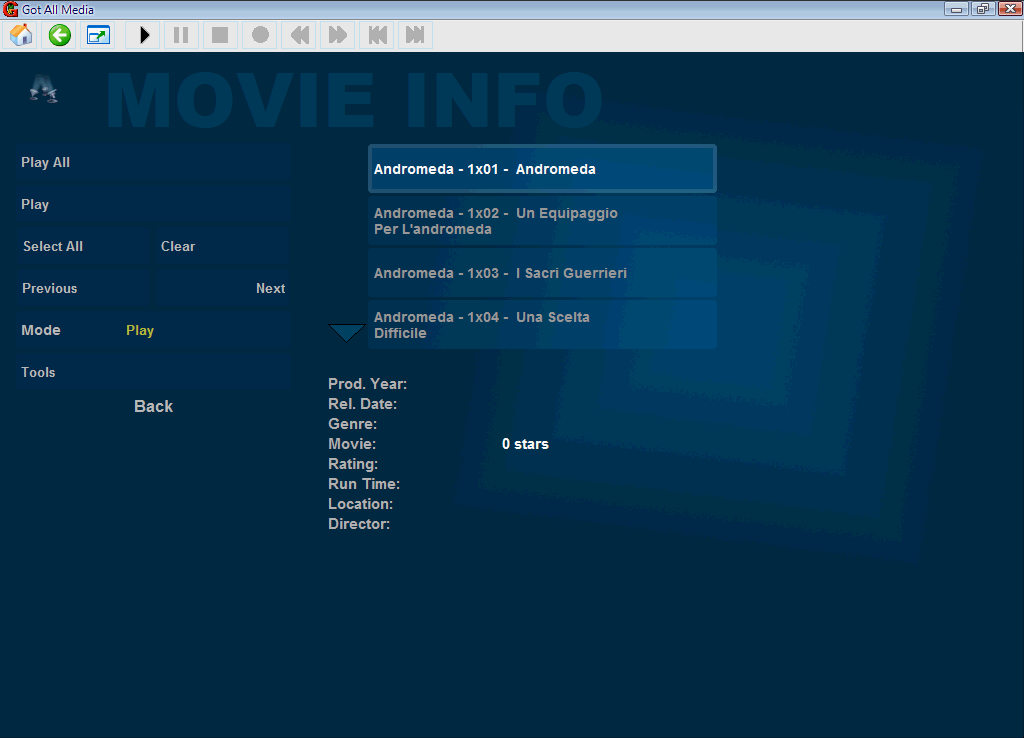Click the Back button
This screenshot has width=1024, height=738.
tap(153, 406)
